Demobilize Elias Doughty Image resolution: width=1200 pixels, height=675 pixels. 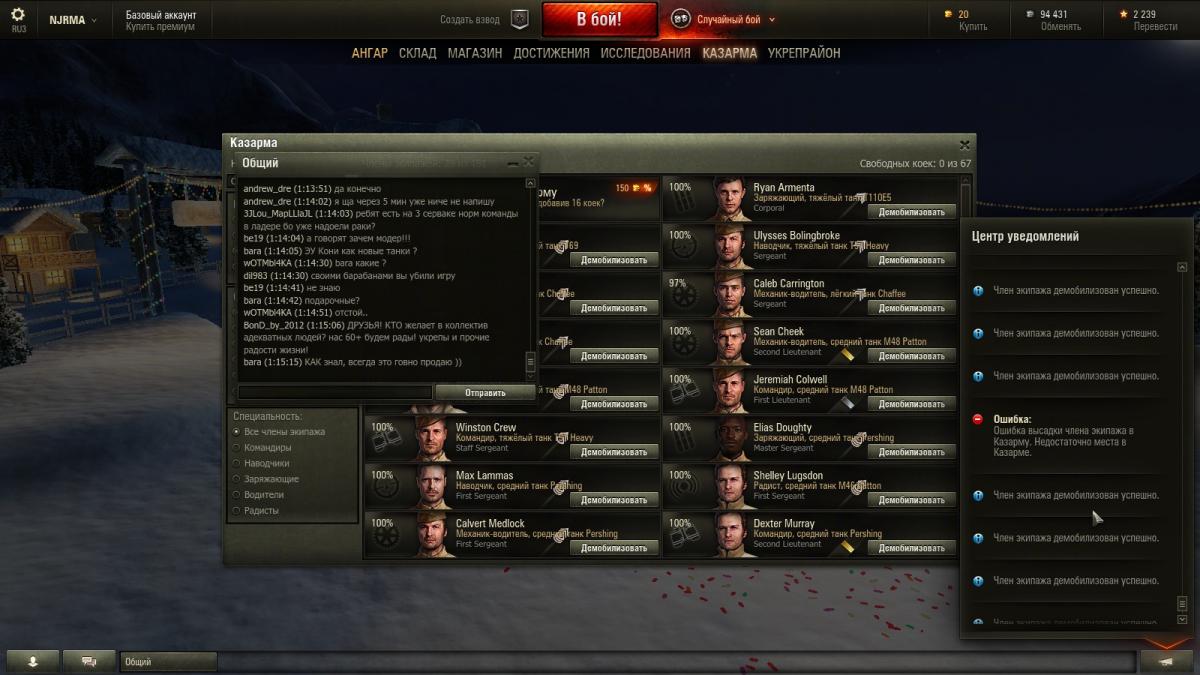coord(911,452)
